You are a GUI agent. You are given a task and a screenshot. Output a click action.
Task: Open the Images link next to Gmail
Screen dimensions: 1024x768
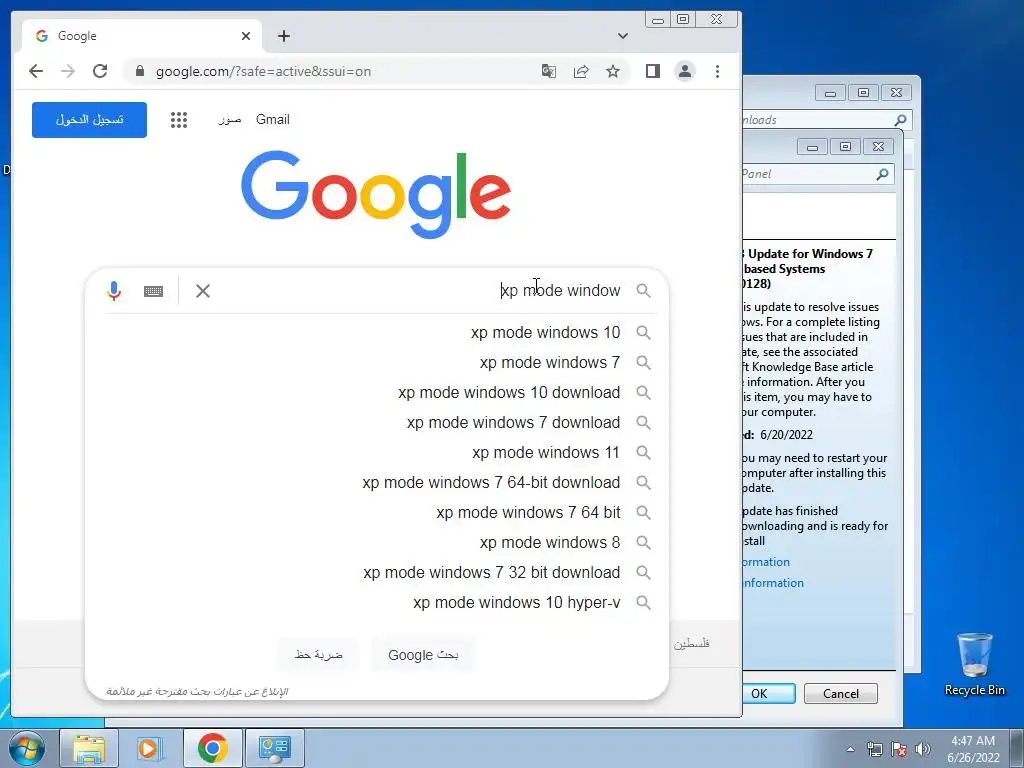tap(230, 120)
